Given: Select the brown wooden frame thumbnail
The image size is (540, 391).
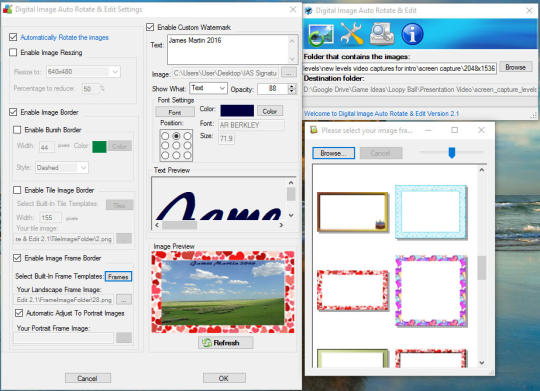Looking at the screenshot, I should click(353, 212).
